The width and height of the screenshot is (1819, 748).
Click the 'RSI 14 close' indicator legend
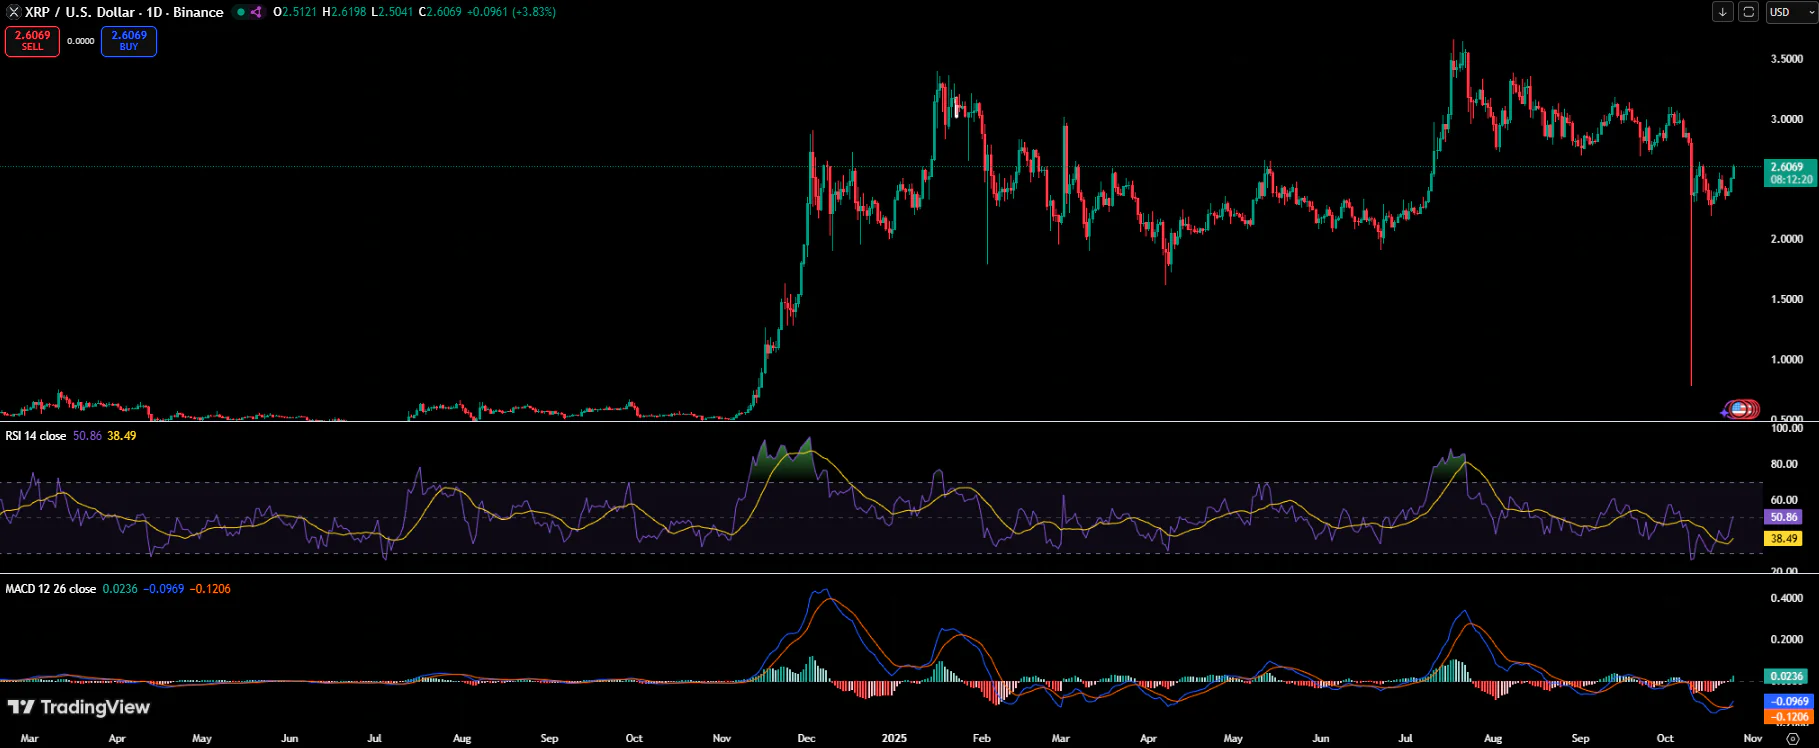36,436
